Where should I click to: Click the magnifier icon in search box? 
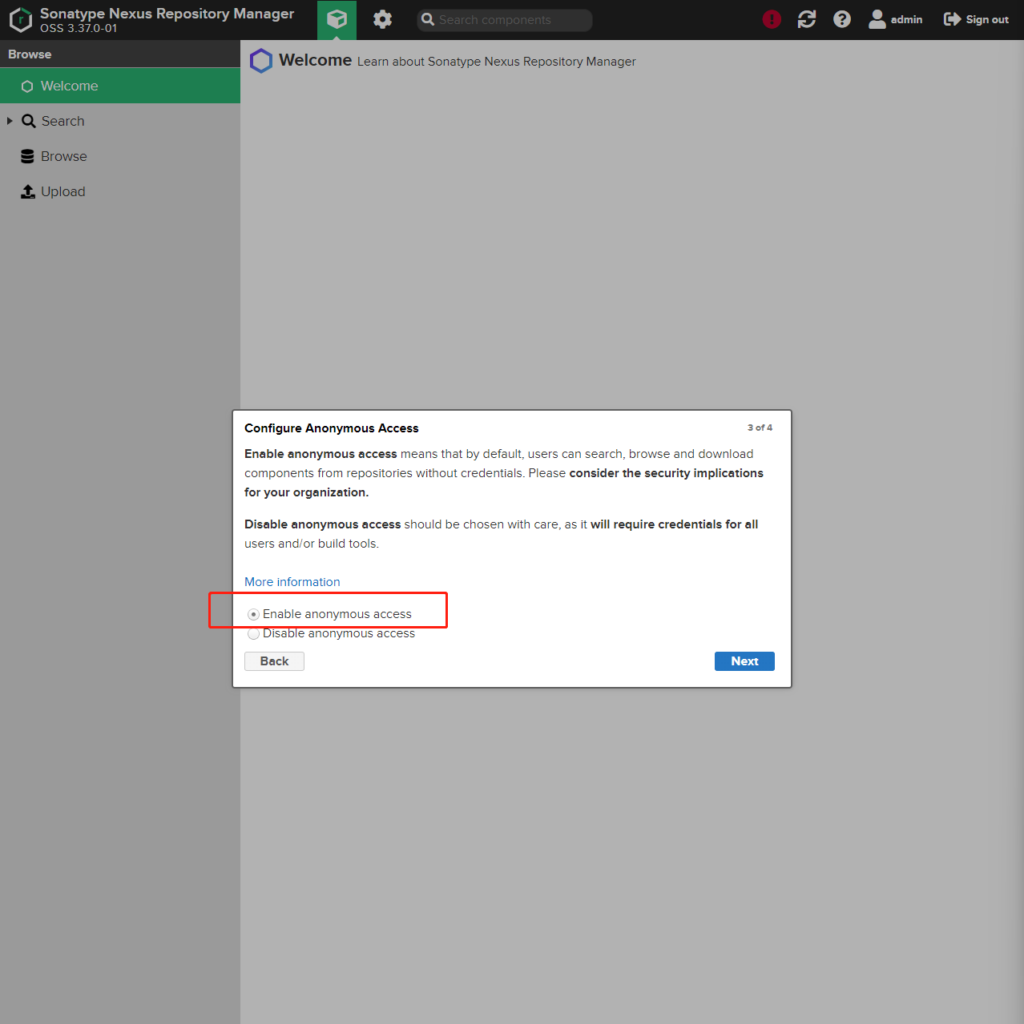point(428,20)
